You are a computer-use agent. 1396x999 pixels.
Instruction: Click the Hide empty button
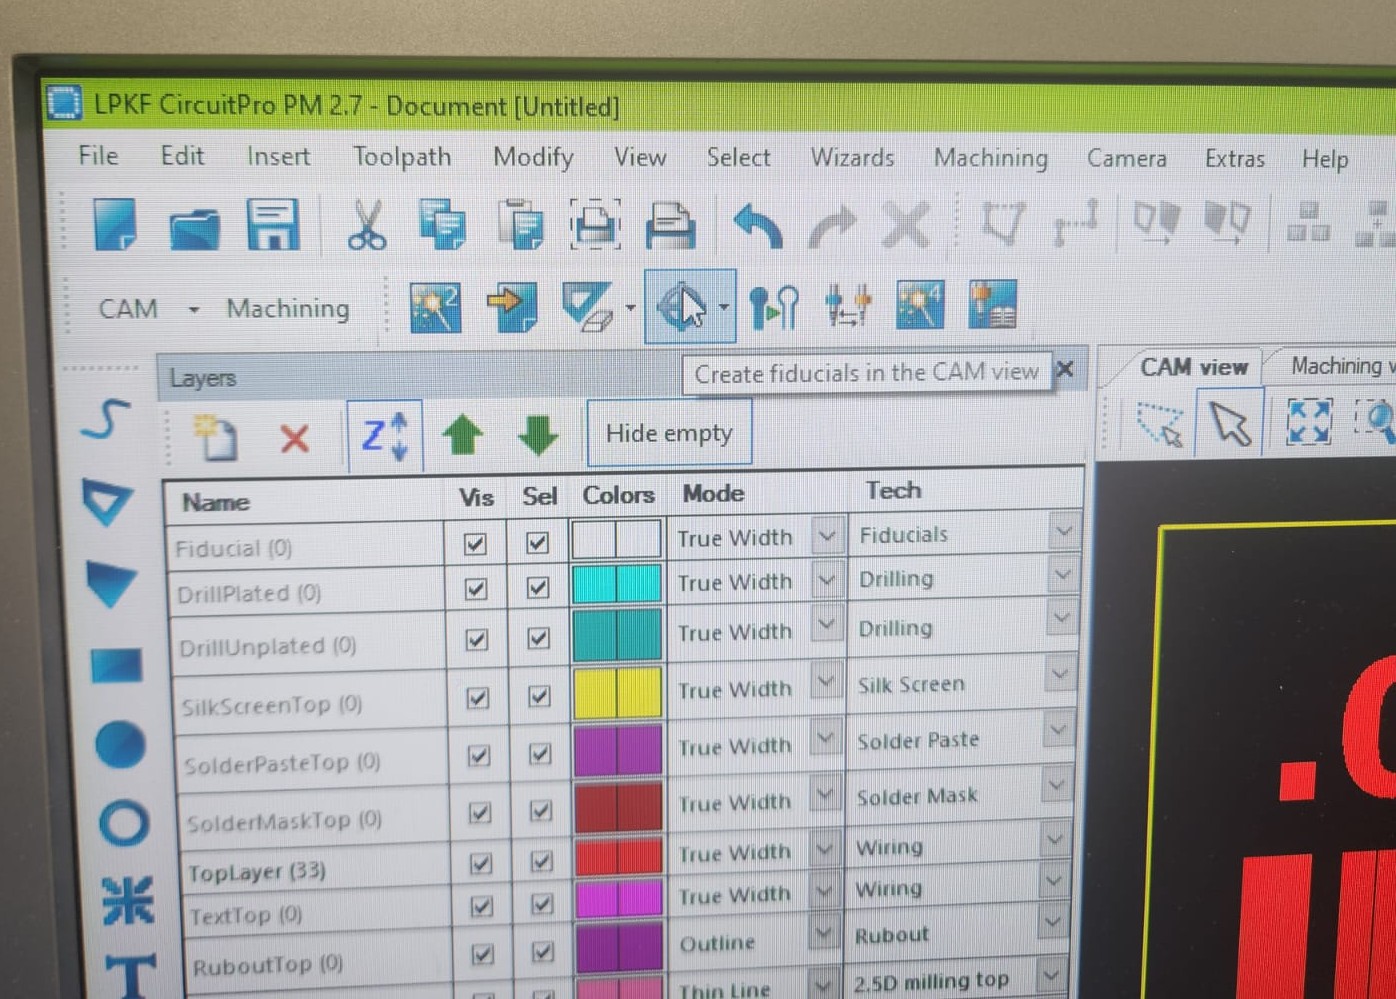coord(669,433)
